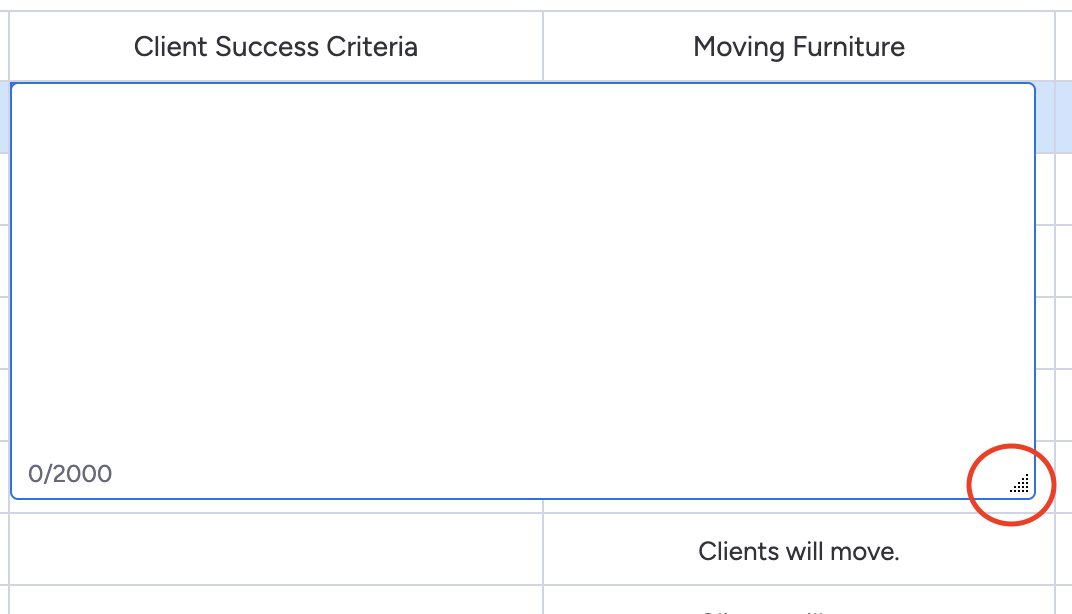Click the cell containing Clients will move.
The image size is (1072, 614).
tap(797, 551)
